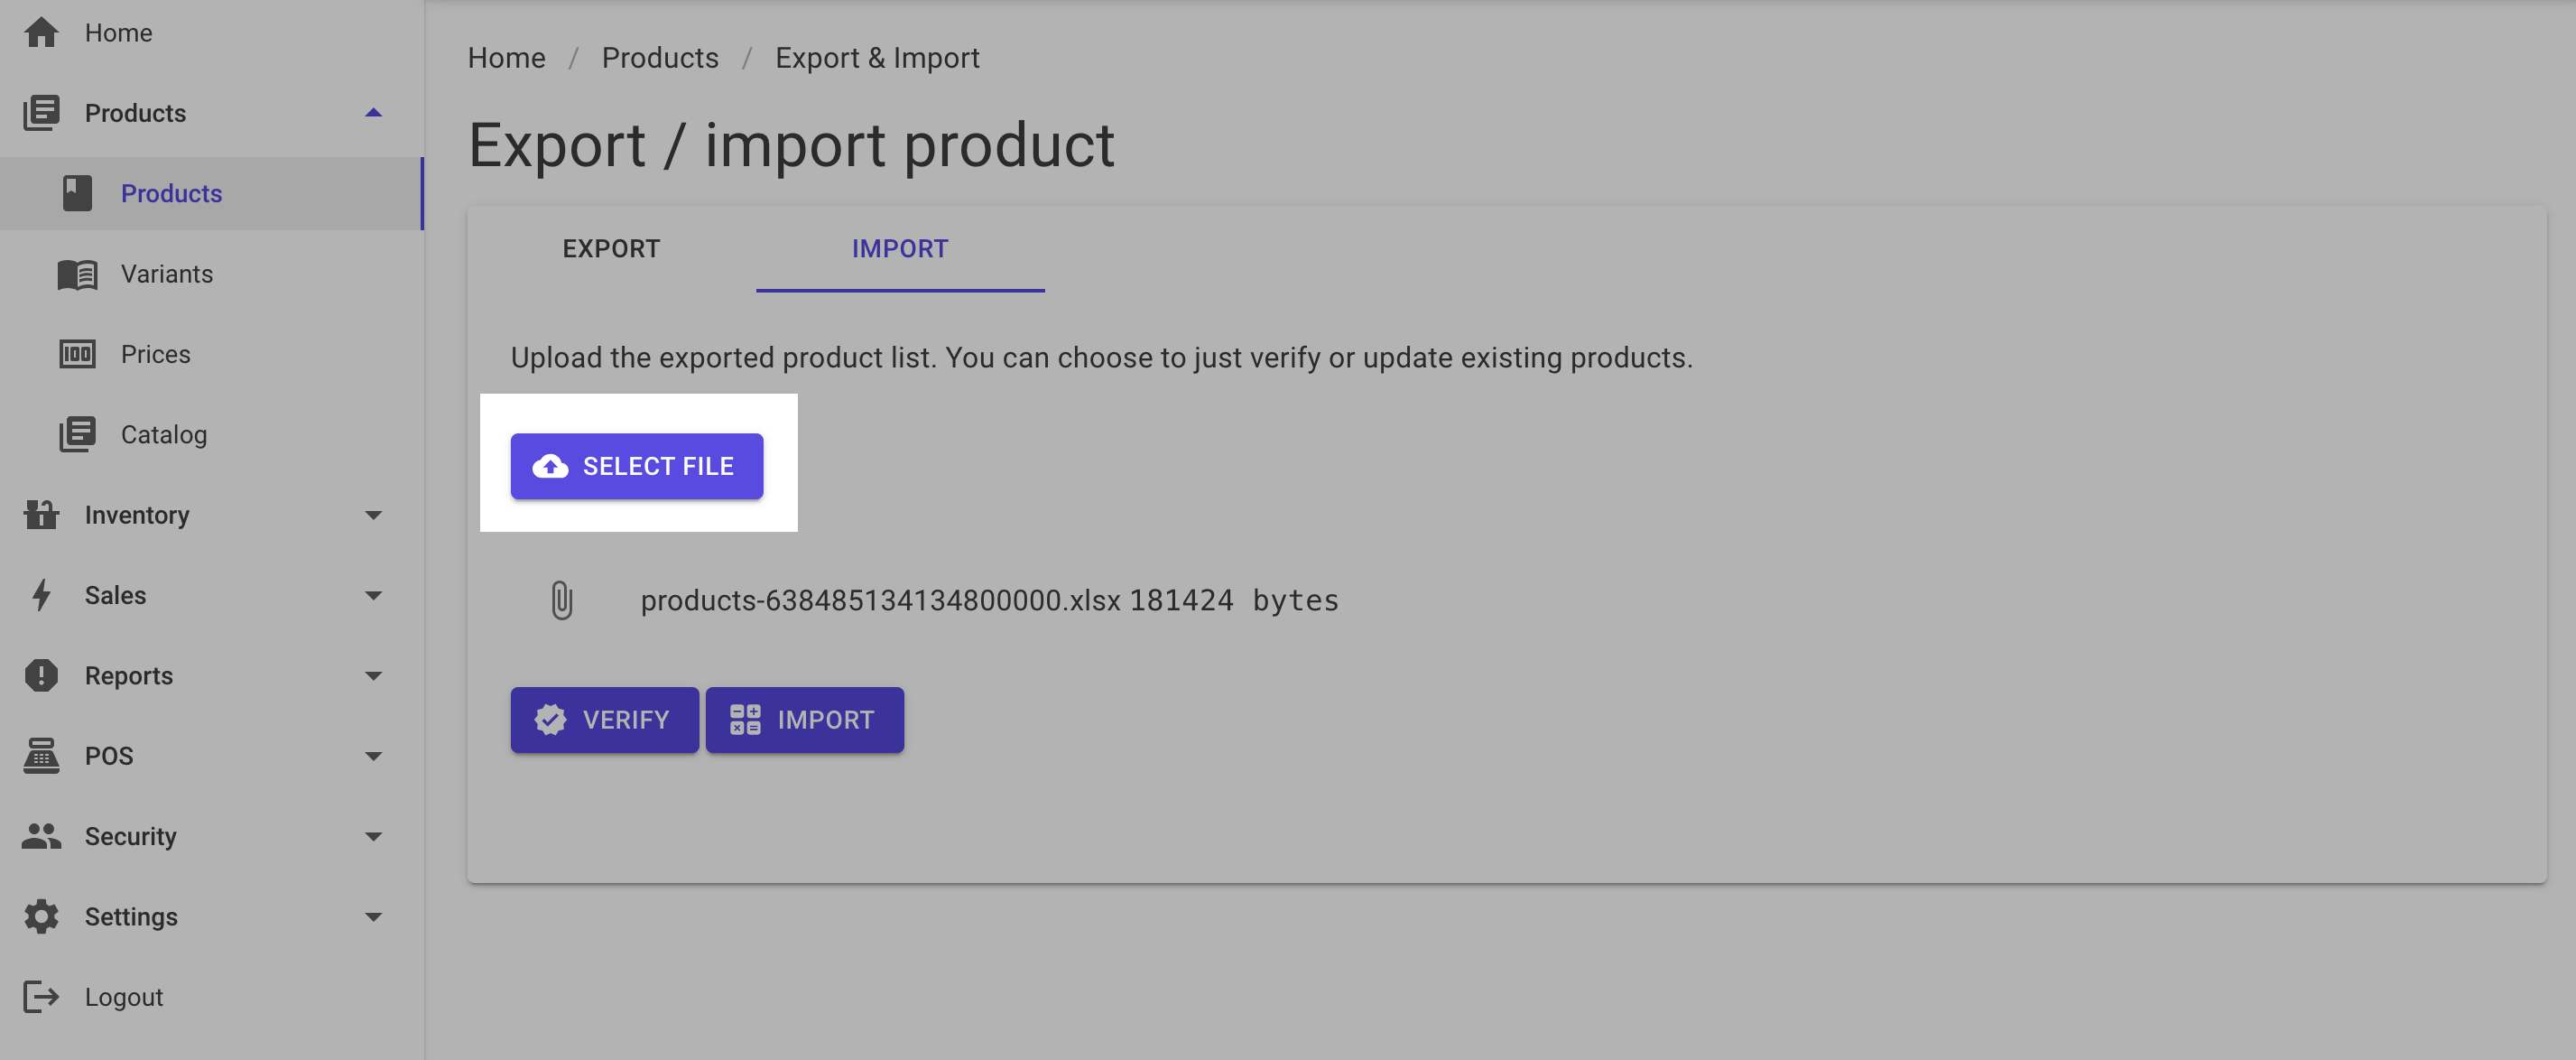Click the Settings gear icon
This screenshot has height=1060, width=2576.
pyautogui.click(x=41, y=916)
